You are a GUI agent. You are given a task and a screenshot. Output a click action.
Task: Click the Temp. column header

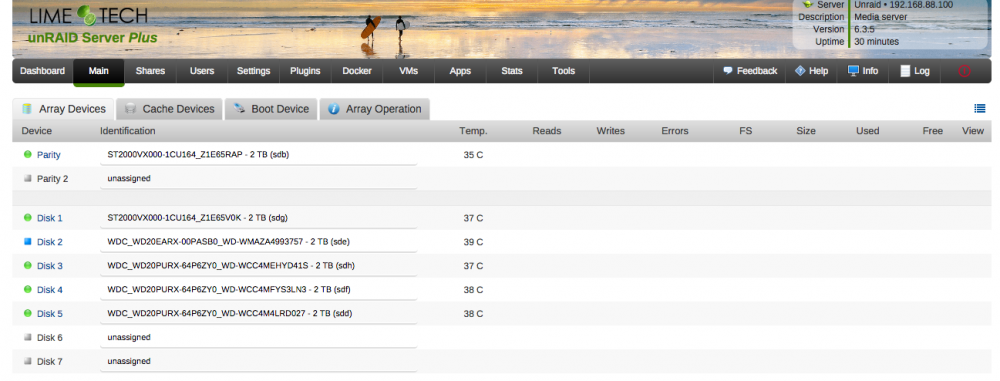(x=473, y=131)
